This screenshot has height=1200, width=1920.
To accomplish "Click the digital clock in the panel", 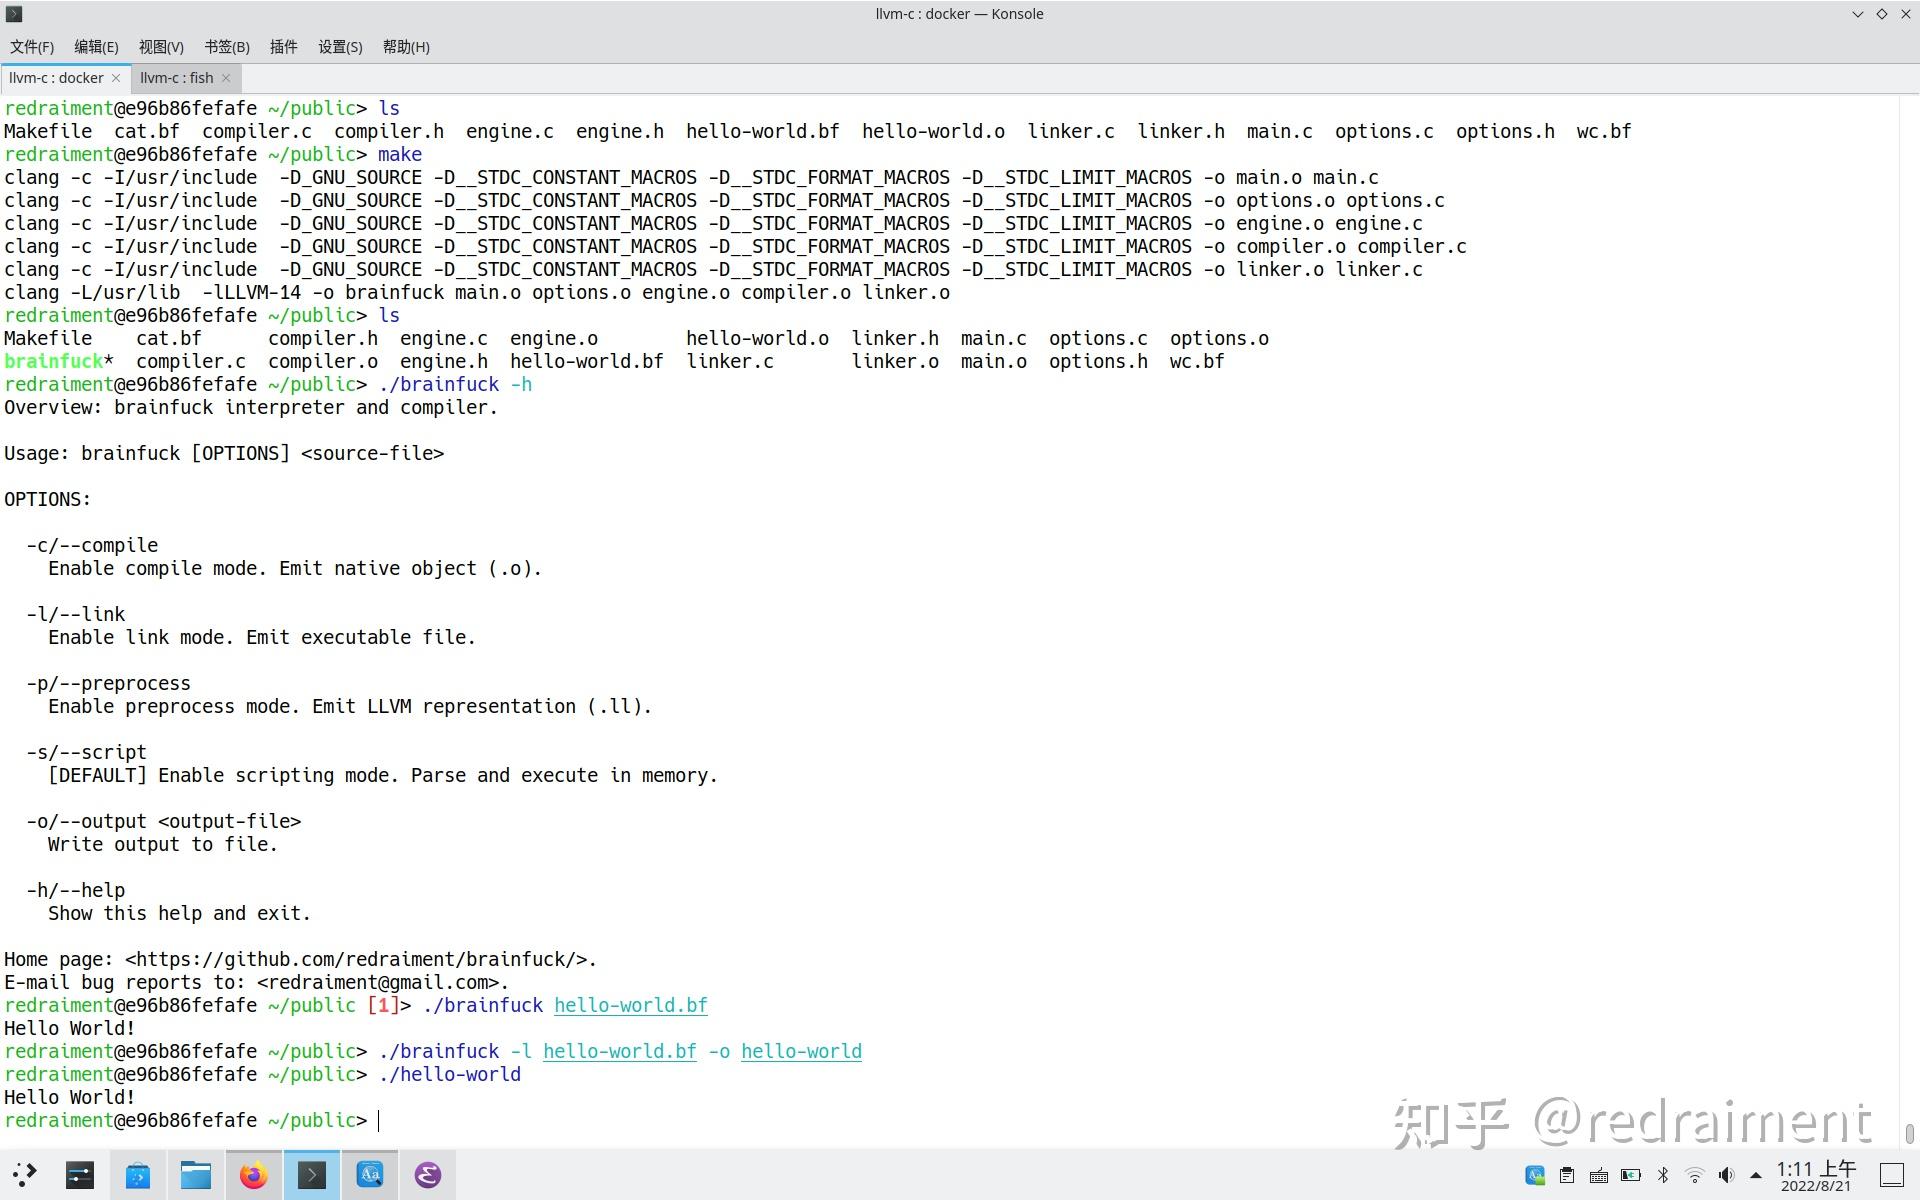I will tap(1816, 1176).
